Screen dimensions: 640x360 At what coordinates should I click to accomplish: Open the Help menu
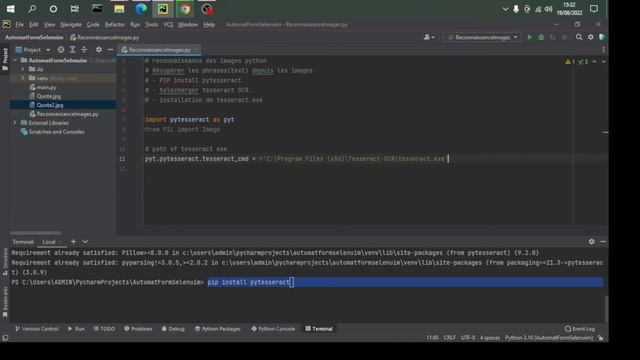(209, 24)
